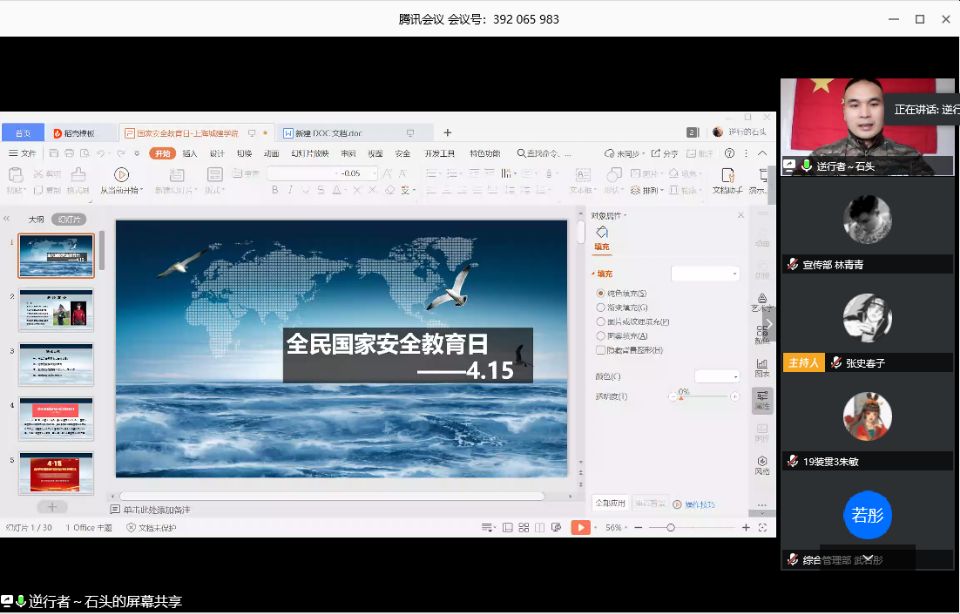960x614 pixels.
Task: Select the gradient fill (G) radio button
Action: pos(601,307)
